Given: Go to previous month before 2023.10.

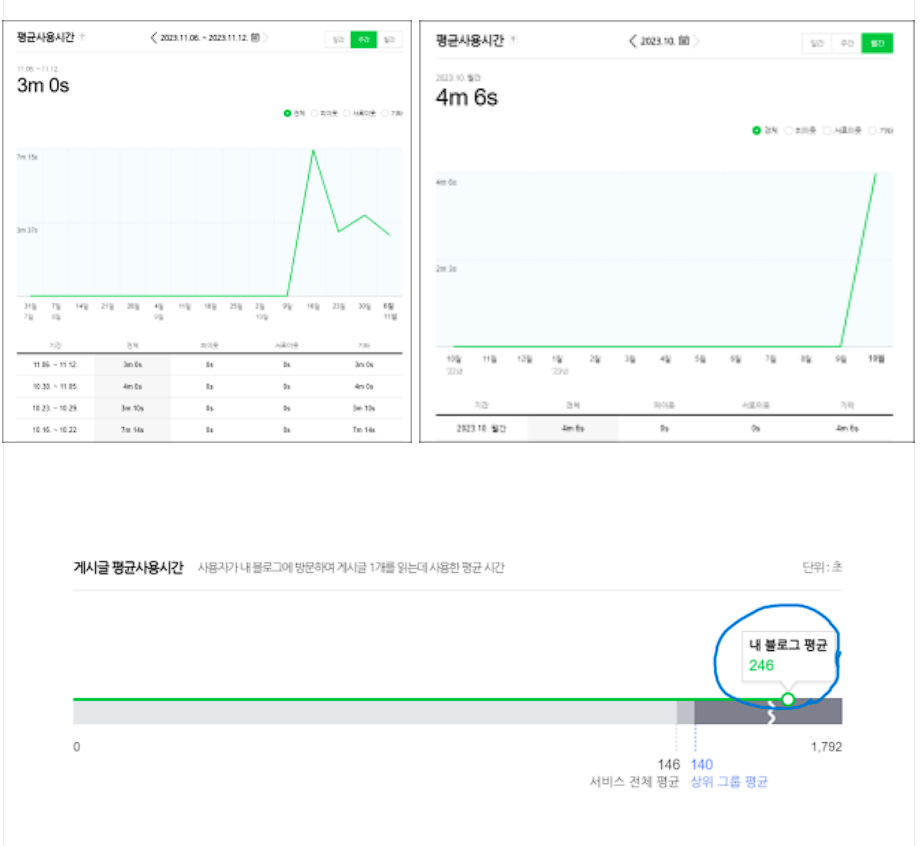Looking at the screenshot, I should click(x=633, y=41).
